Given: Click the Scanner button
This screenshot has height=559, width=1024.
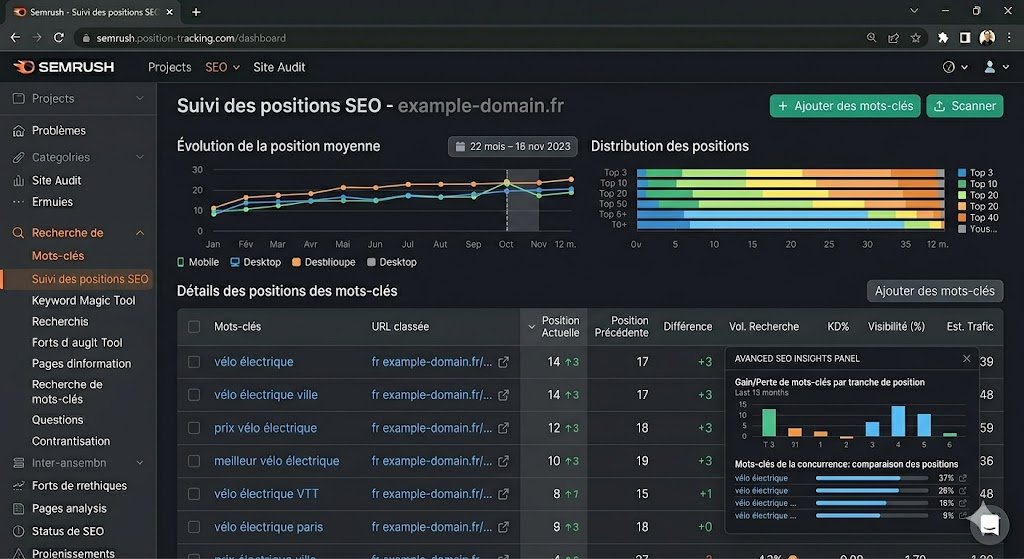Looking at the screenshot, I should [965, 106].
